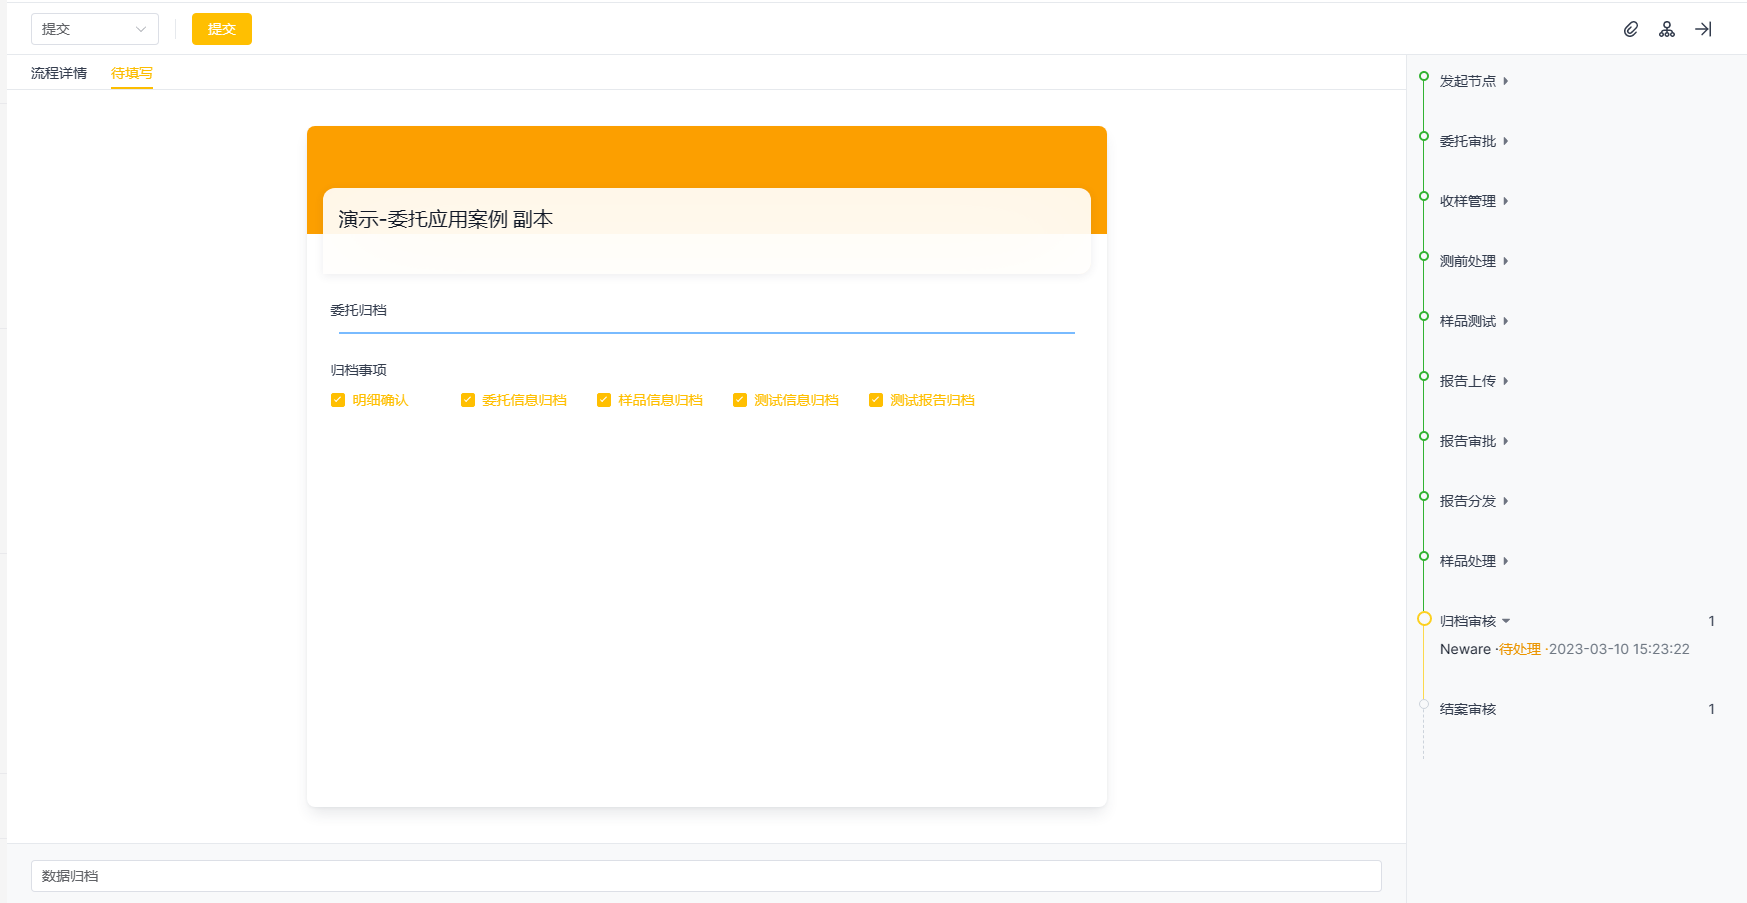Collapse the right panel arrow icon
Viewport: 1747px width, 903px height.
click(1703, 29)
